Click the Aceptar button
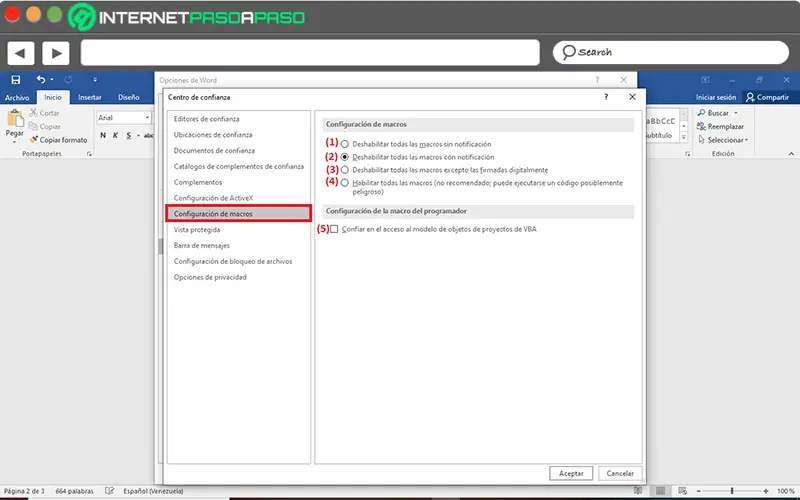This screenshot has height=500, width=800. pos(571,473)
